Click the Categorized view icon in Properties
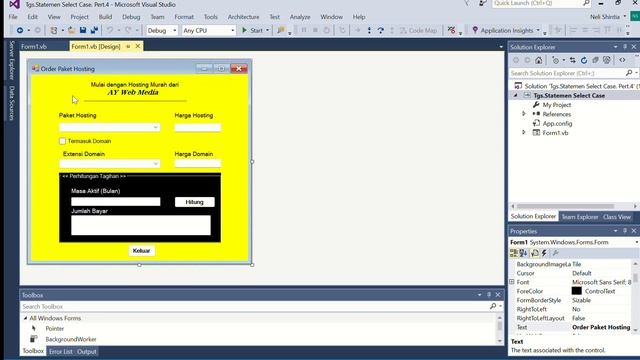 tap(514, 253)
